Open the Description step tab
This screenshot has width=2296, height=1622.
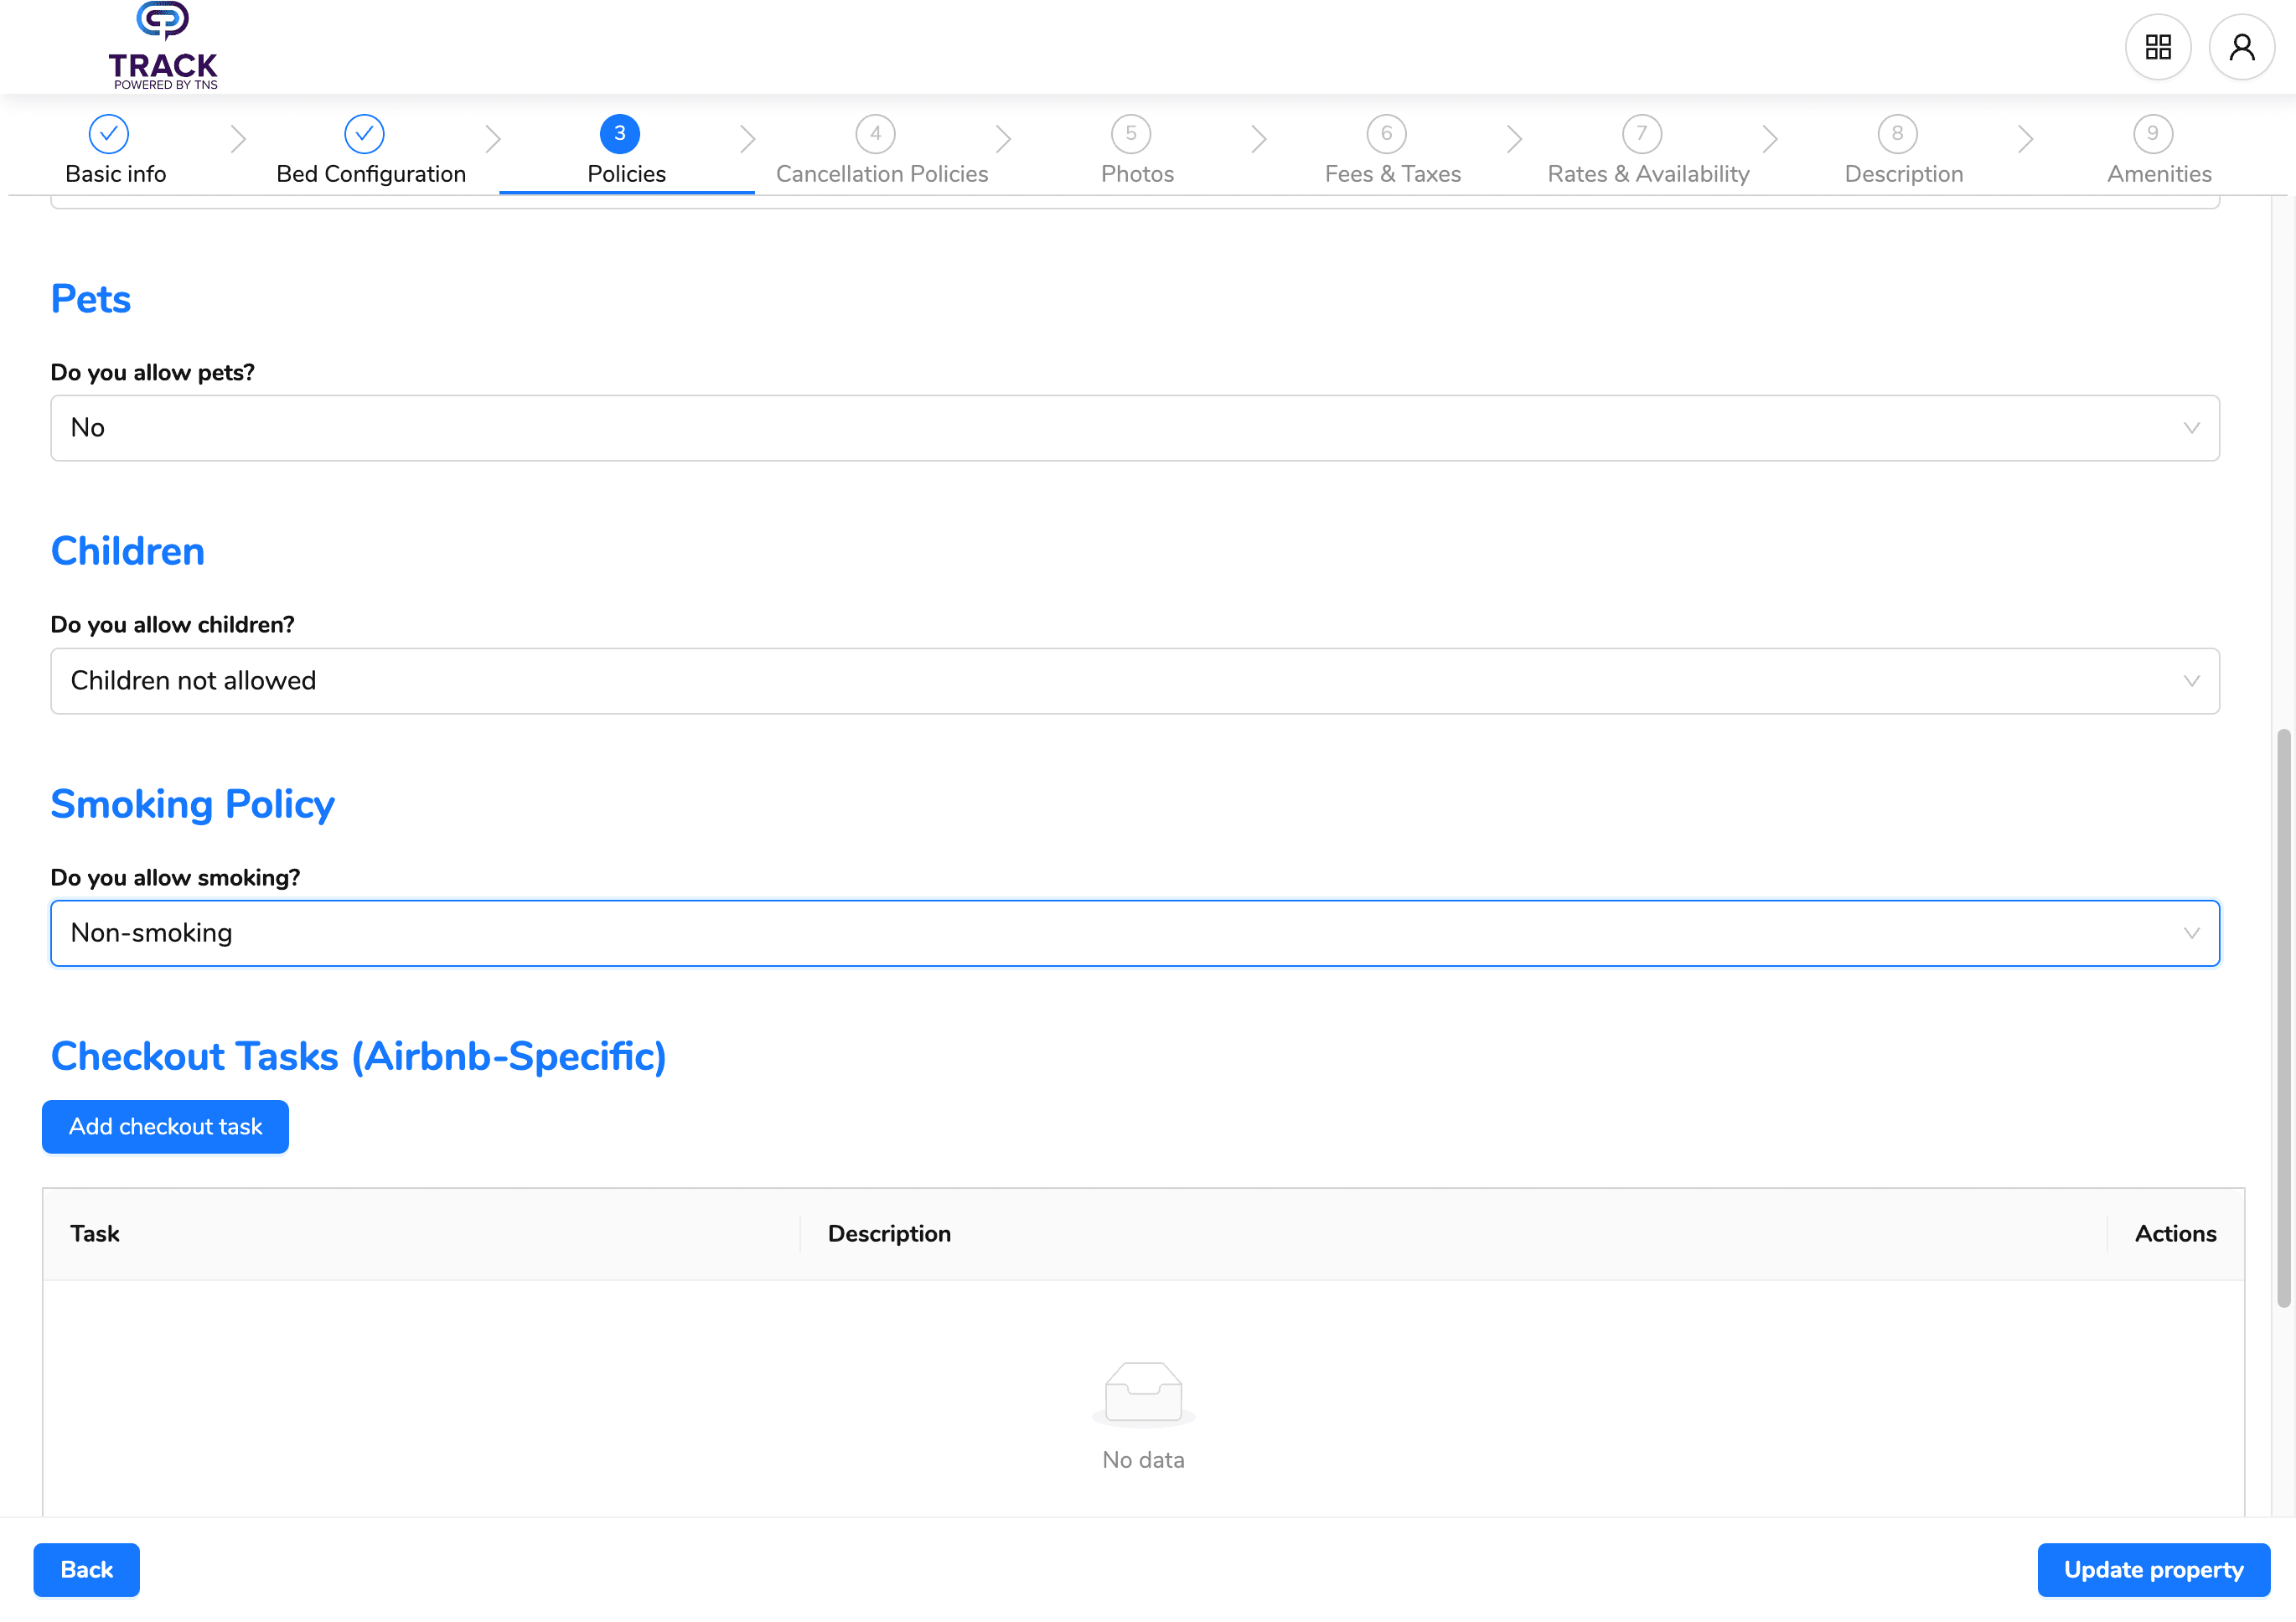tap(1903, 174)
